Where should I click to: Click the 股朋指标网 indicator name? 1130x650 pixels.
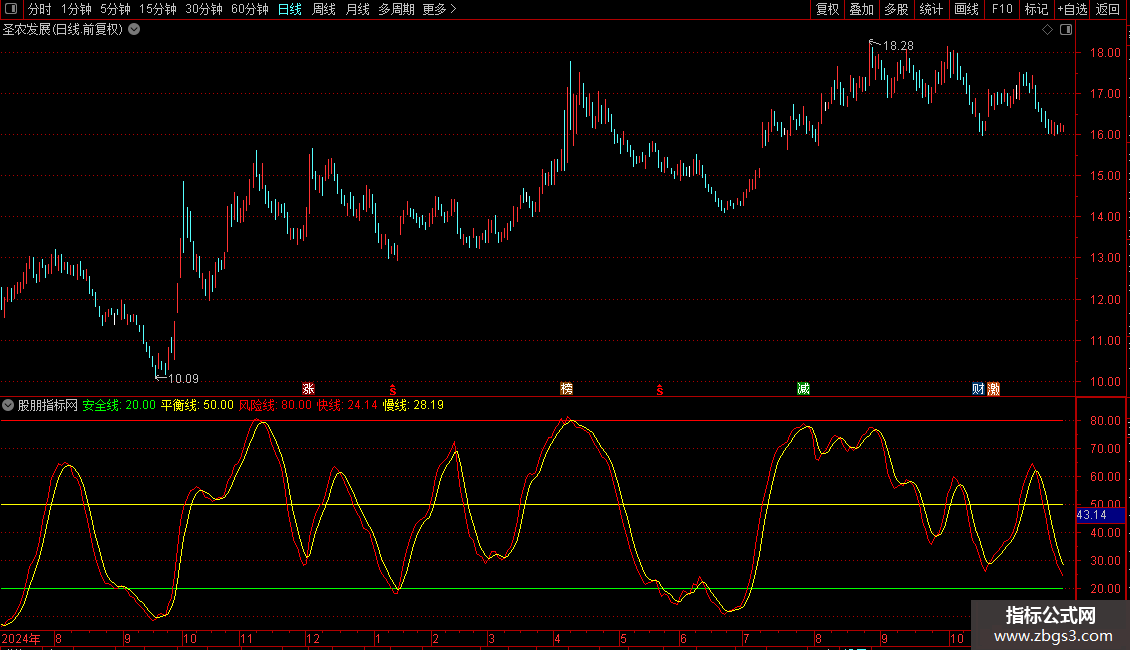point(48,405)
